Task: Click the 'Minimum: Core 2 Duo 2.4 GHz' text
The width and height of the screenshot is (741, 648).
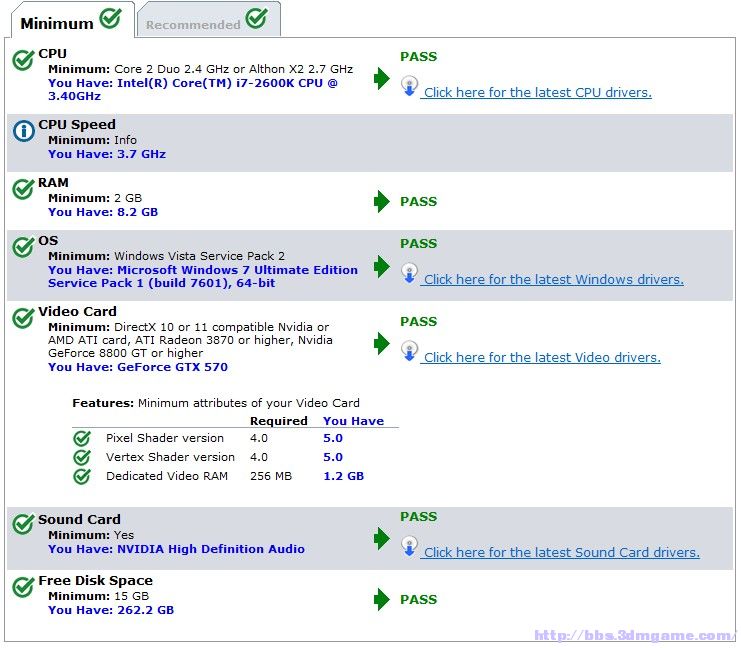Action: click(x=201, y=69)
